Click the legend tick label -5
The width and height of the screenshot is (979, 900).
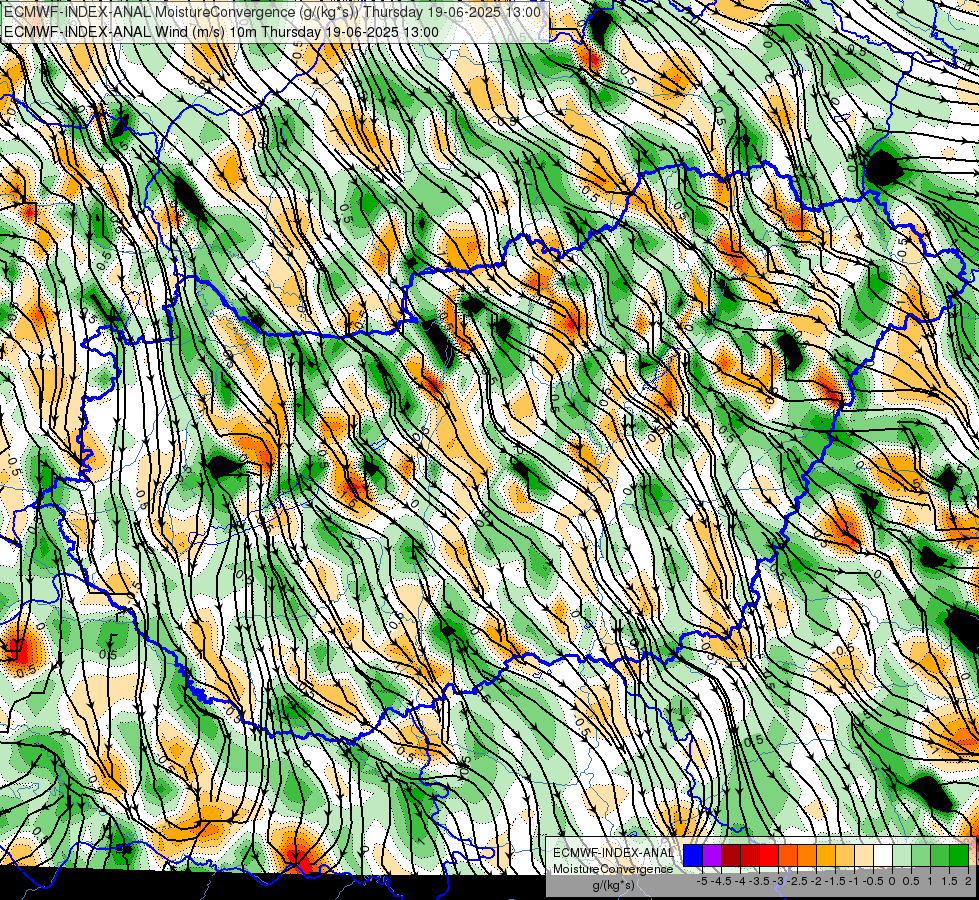(702, 881)
